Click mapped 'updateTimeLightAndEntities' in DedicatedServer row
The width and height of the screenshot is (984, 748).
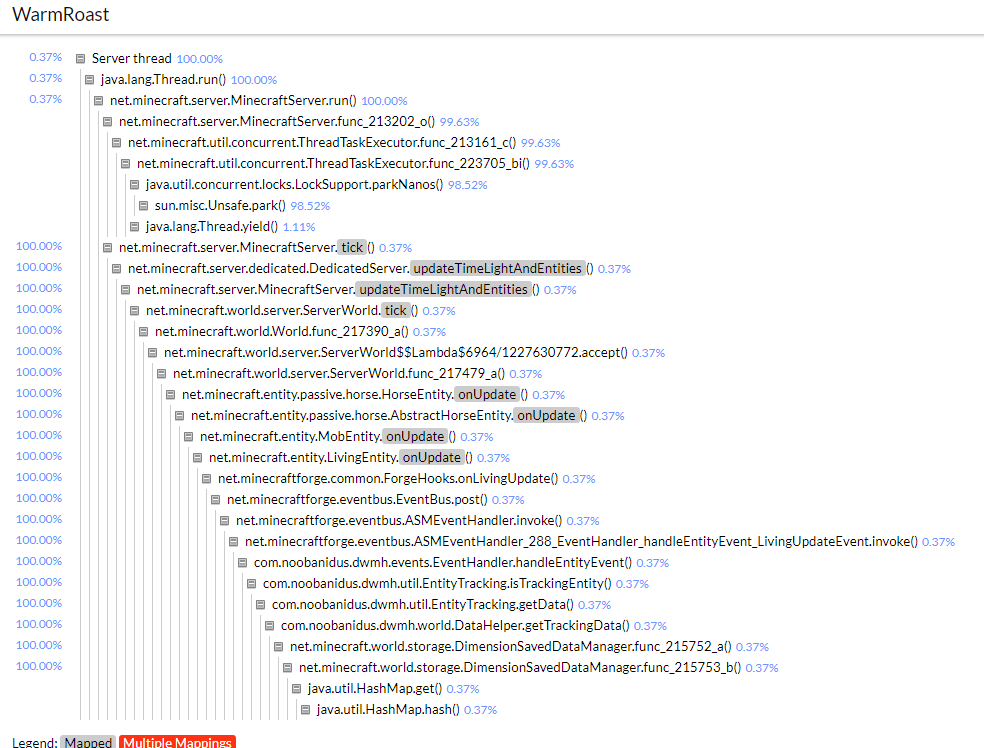pyautogui.click(x=498, y=269)
